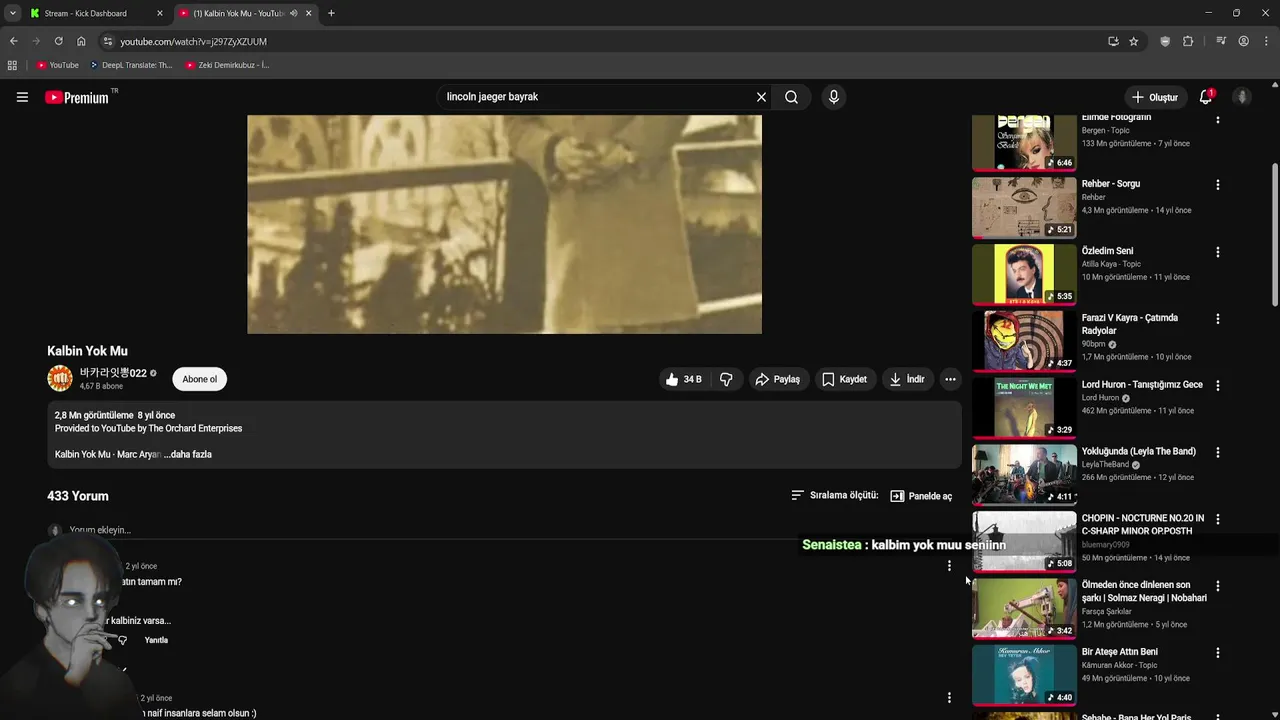Viewport: 1280px width, 720px height.
Task: Open DeepL Translate bookmark
Action: pos(130,65)
